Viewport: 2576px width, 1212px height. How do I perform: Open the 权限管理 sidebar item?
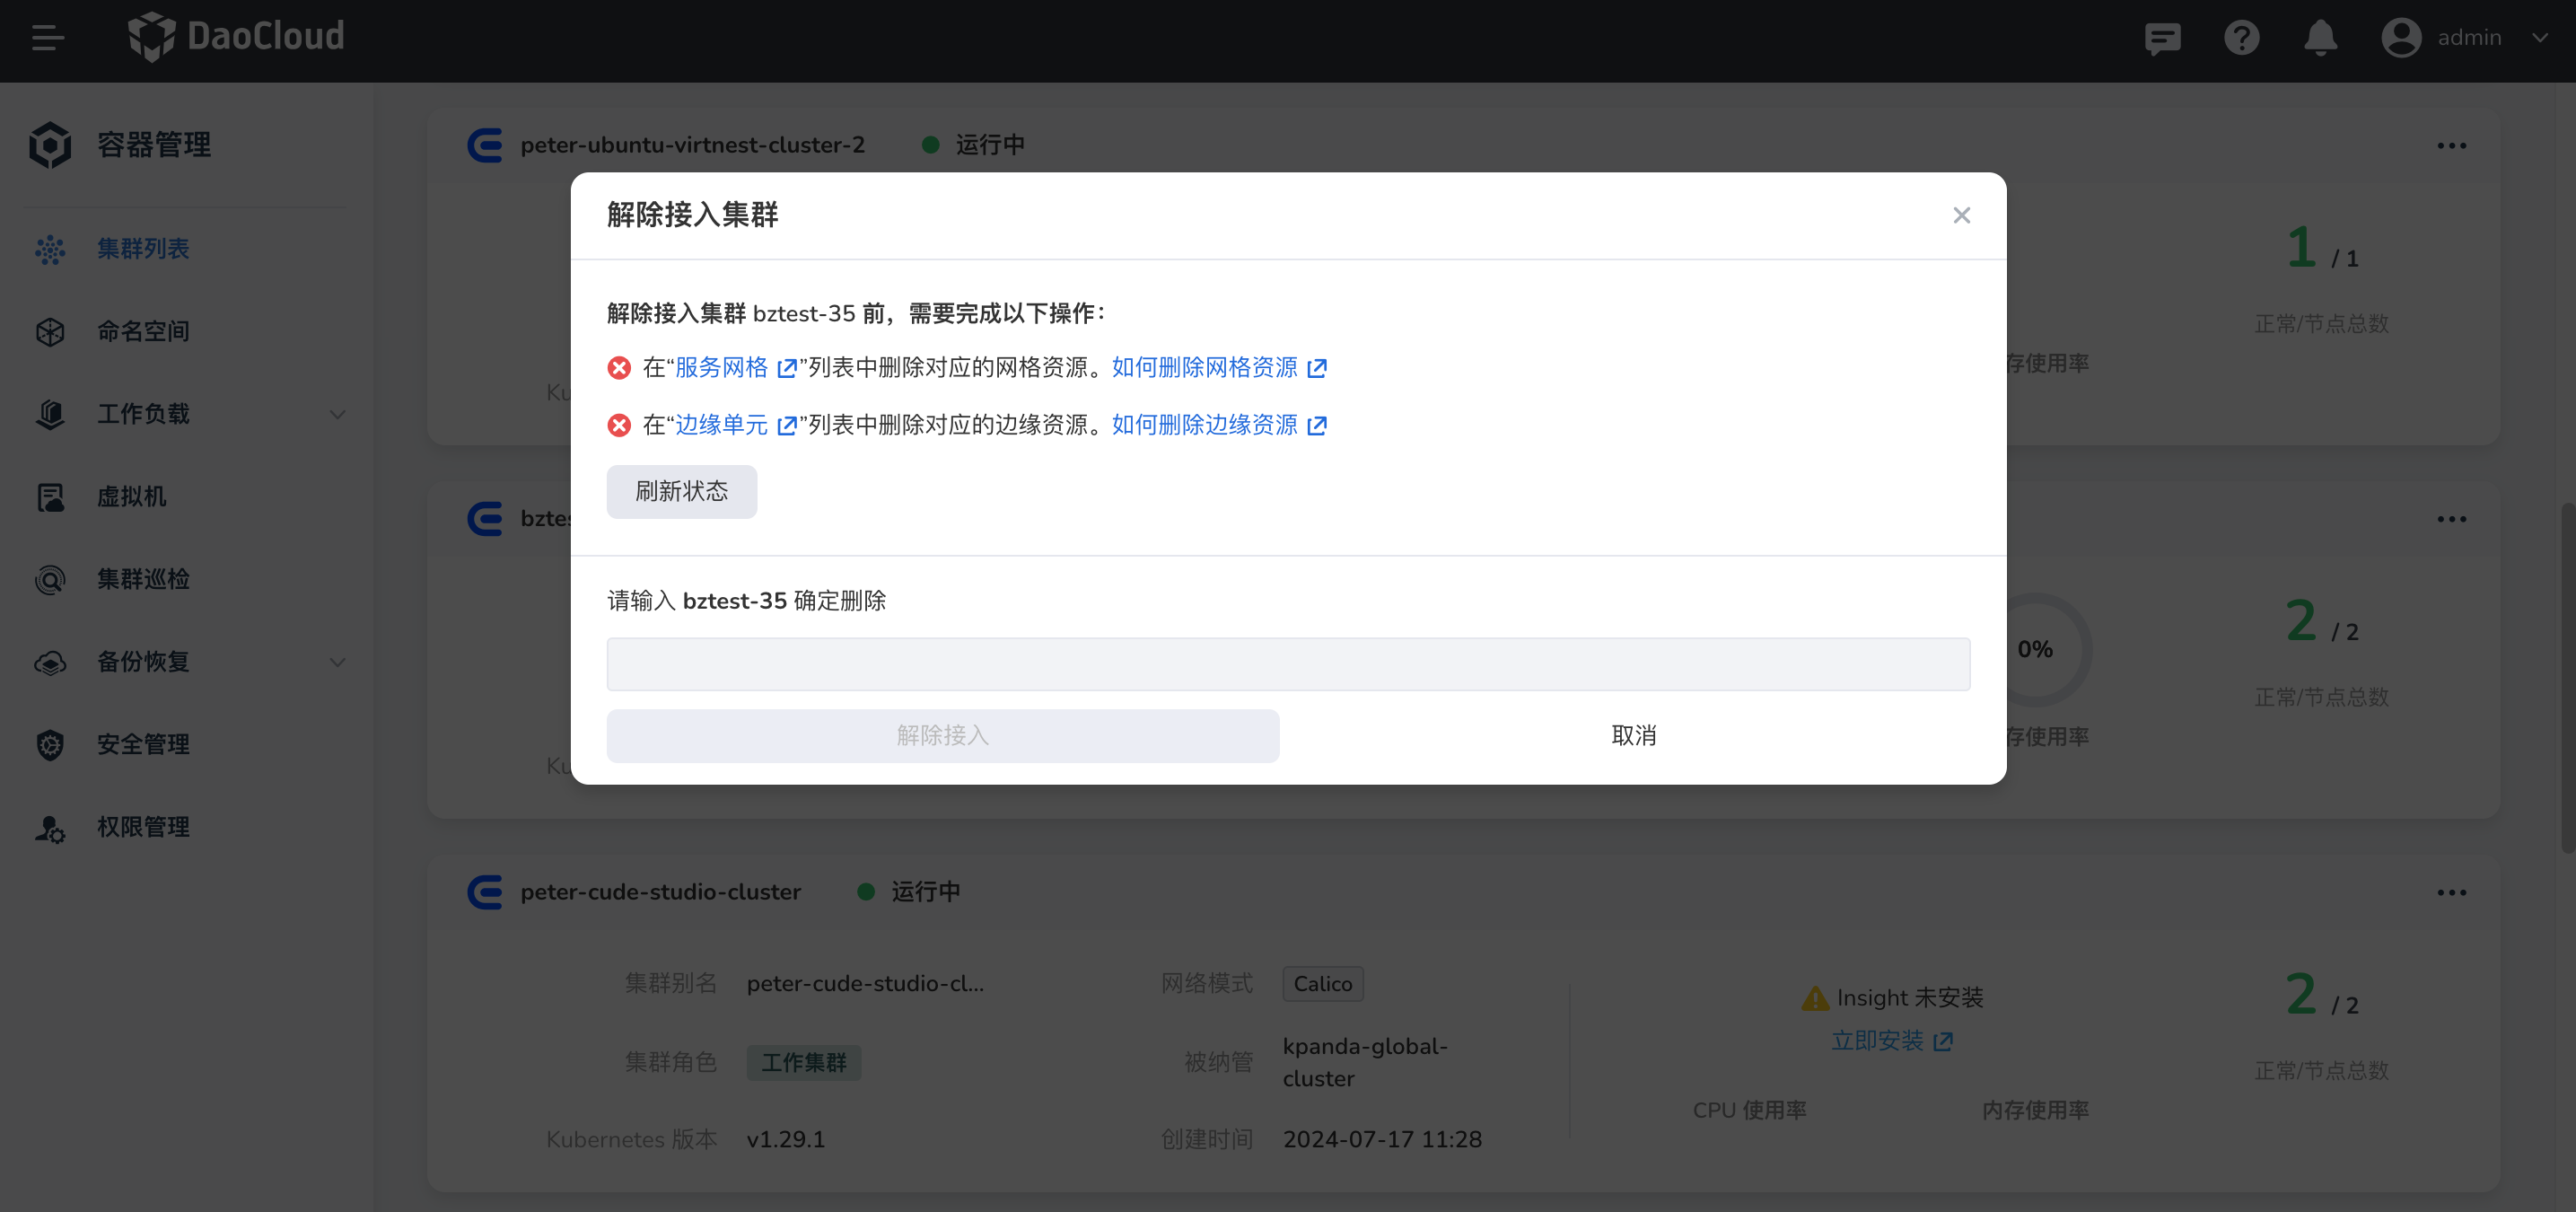coord(143,827)
